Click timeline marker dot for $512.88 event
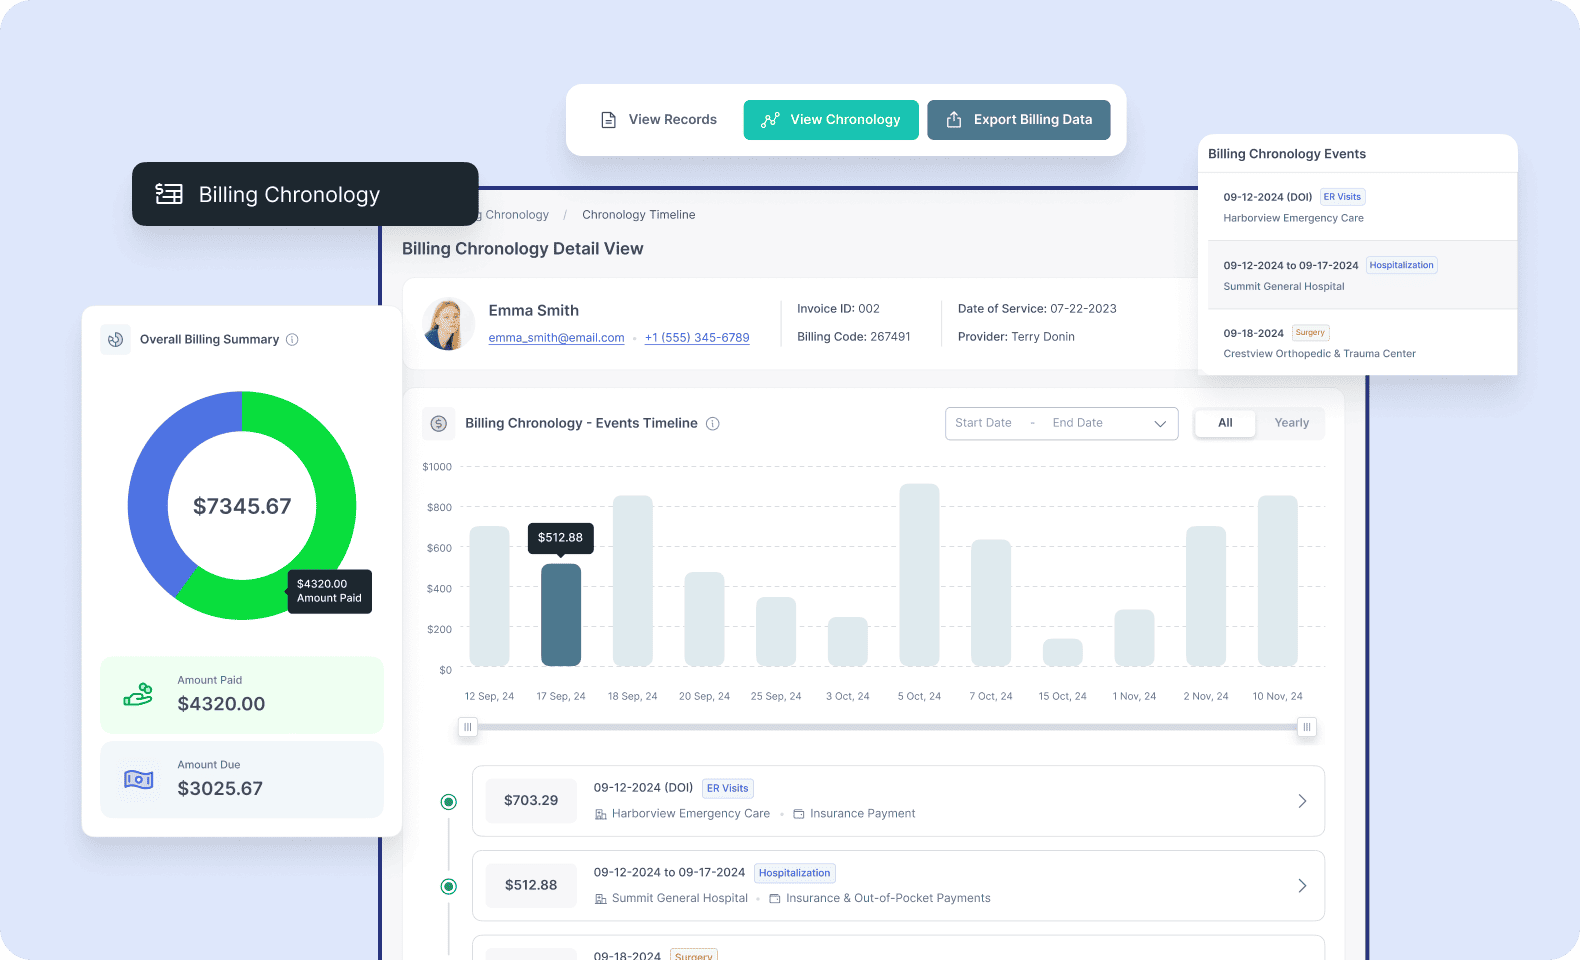The image size is (1580, 960). pyautogui.click(x=449, y=887)
